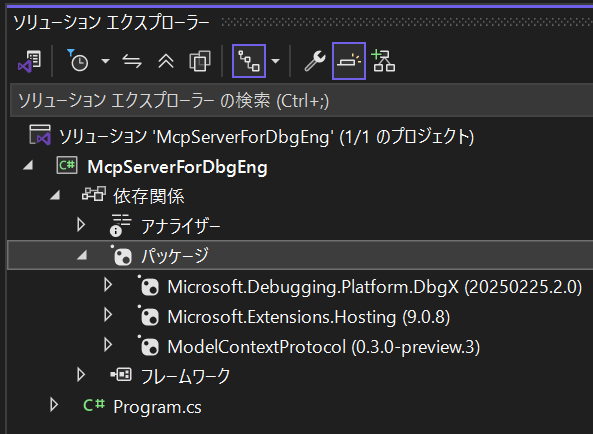Expand Microsoft.Extensions.Hosting package arrow
Image resolution: width=593 pixels, height=434 pixels.
(108, 315)
